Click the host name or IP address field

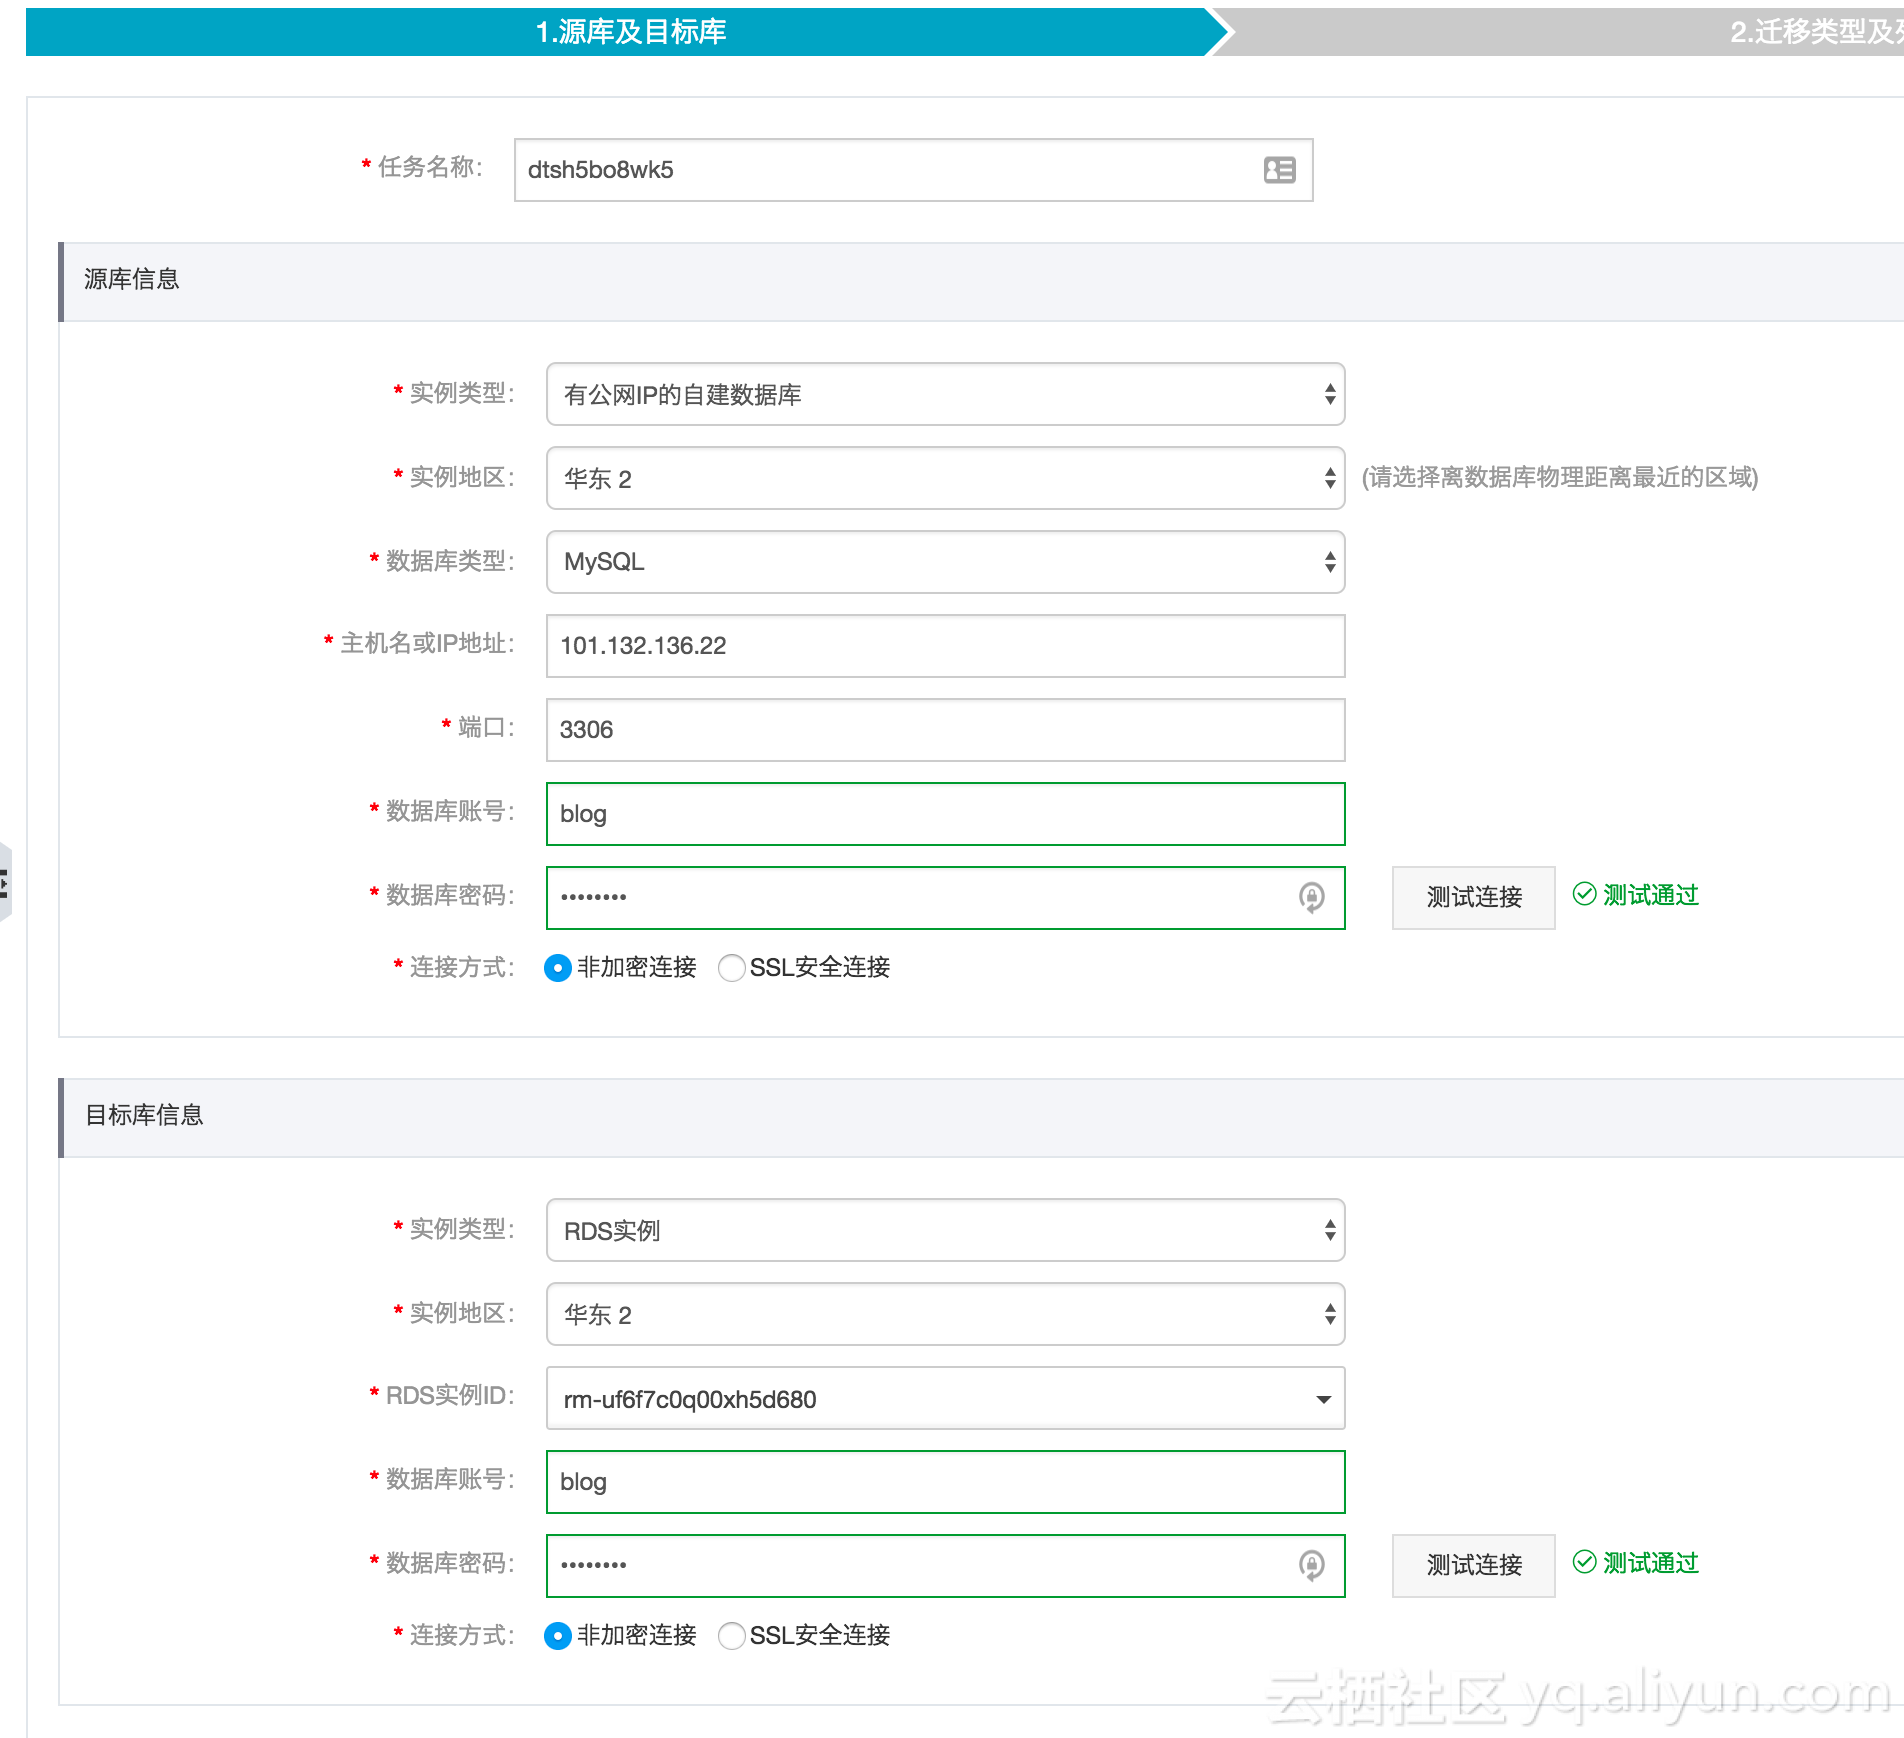pos(945,646)
